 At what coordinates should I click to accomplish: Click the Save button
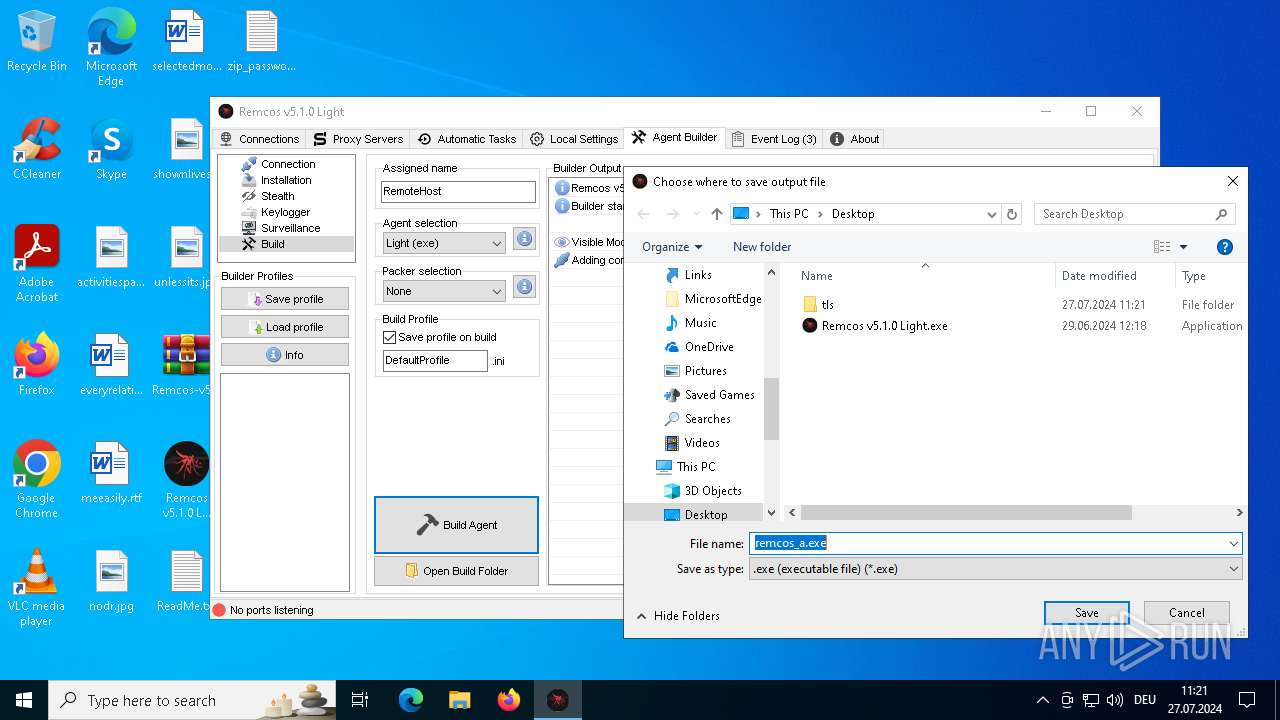1086,613
